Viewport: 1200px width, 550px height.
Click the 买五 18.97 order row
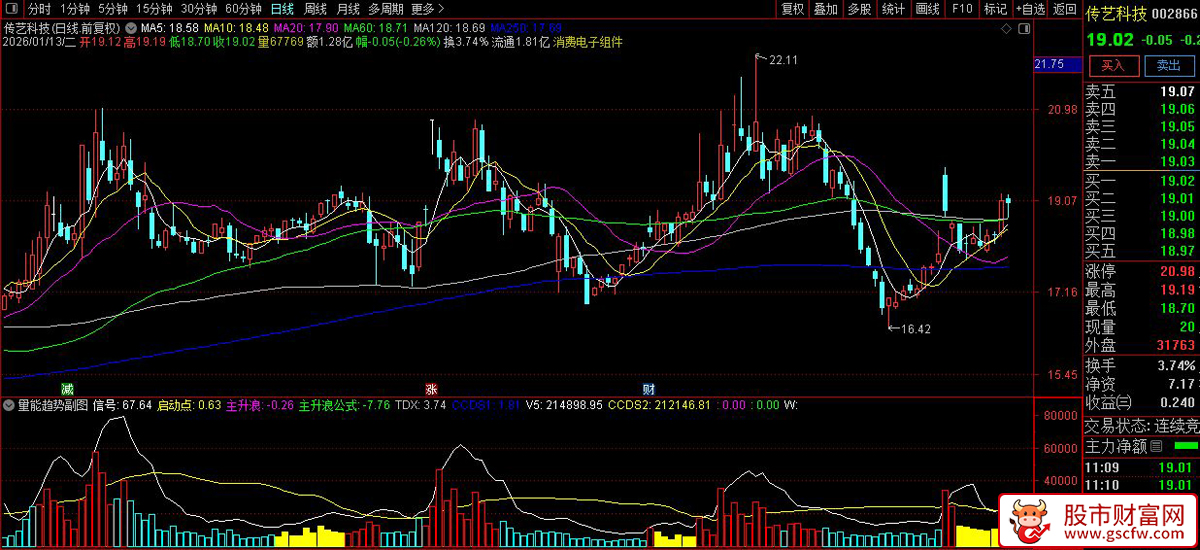[x=1142, y=250]
